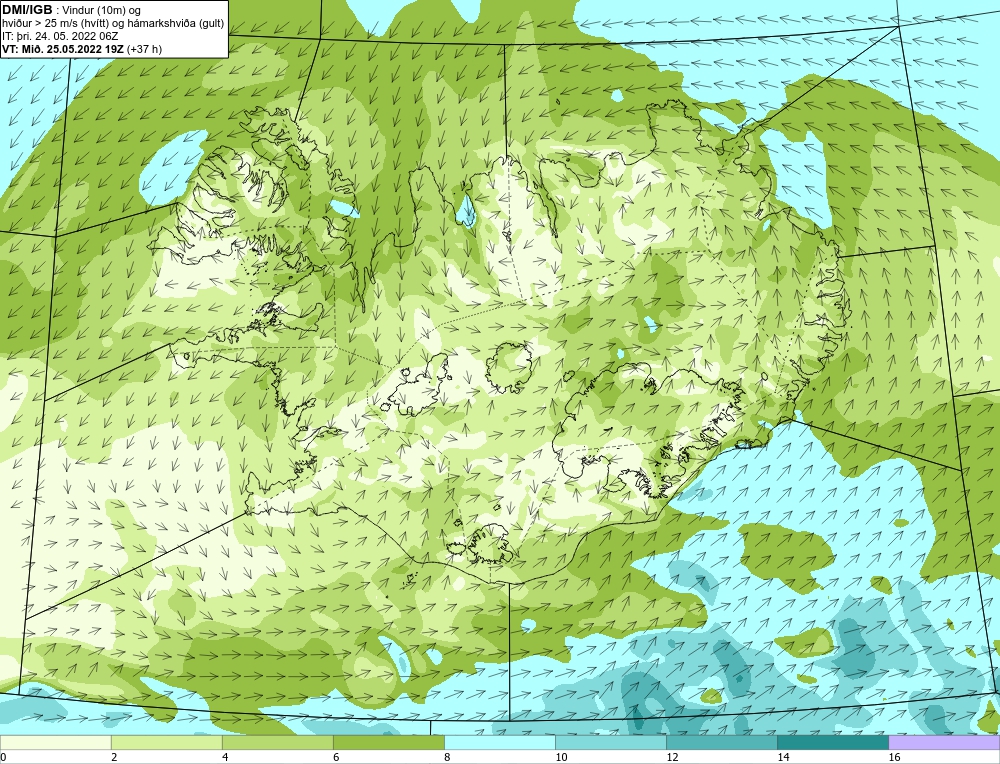Click the legend label '4'
The image size is (1000, 764).
coord(225,757)
